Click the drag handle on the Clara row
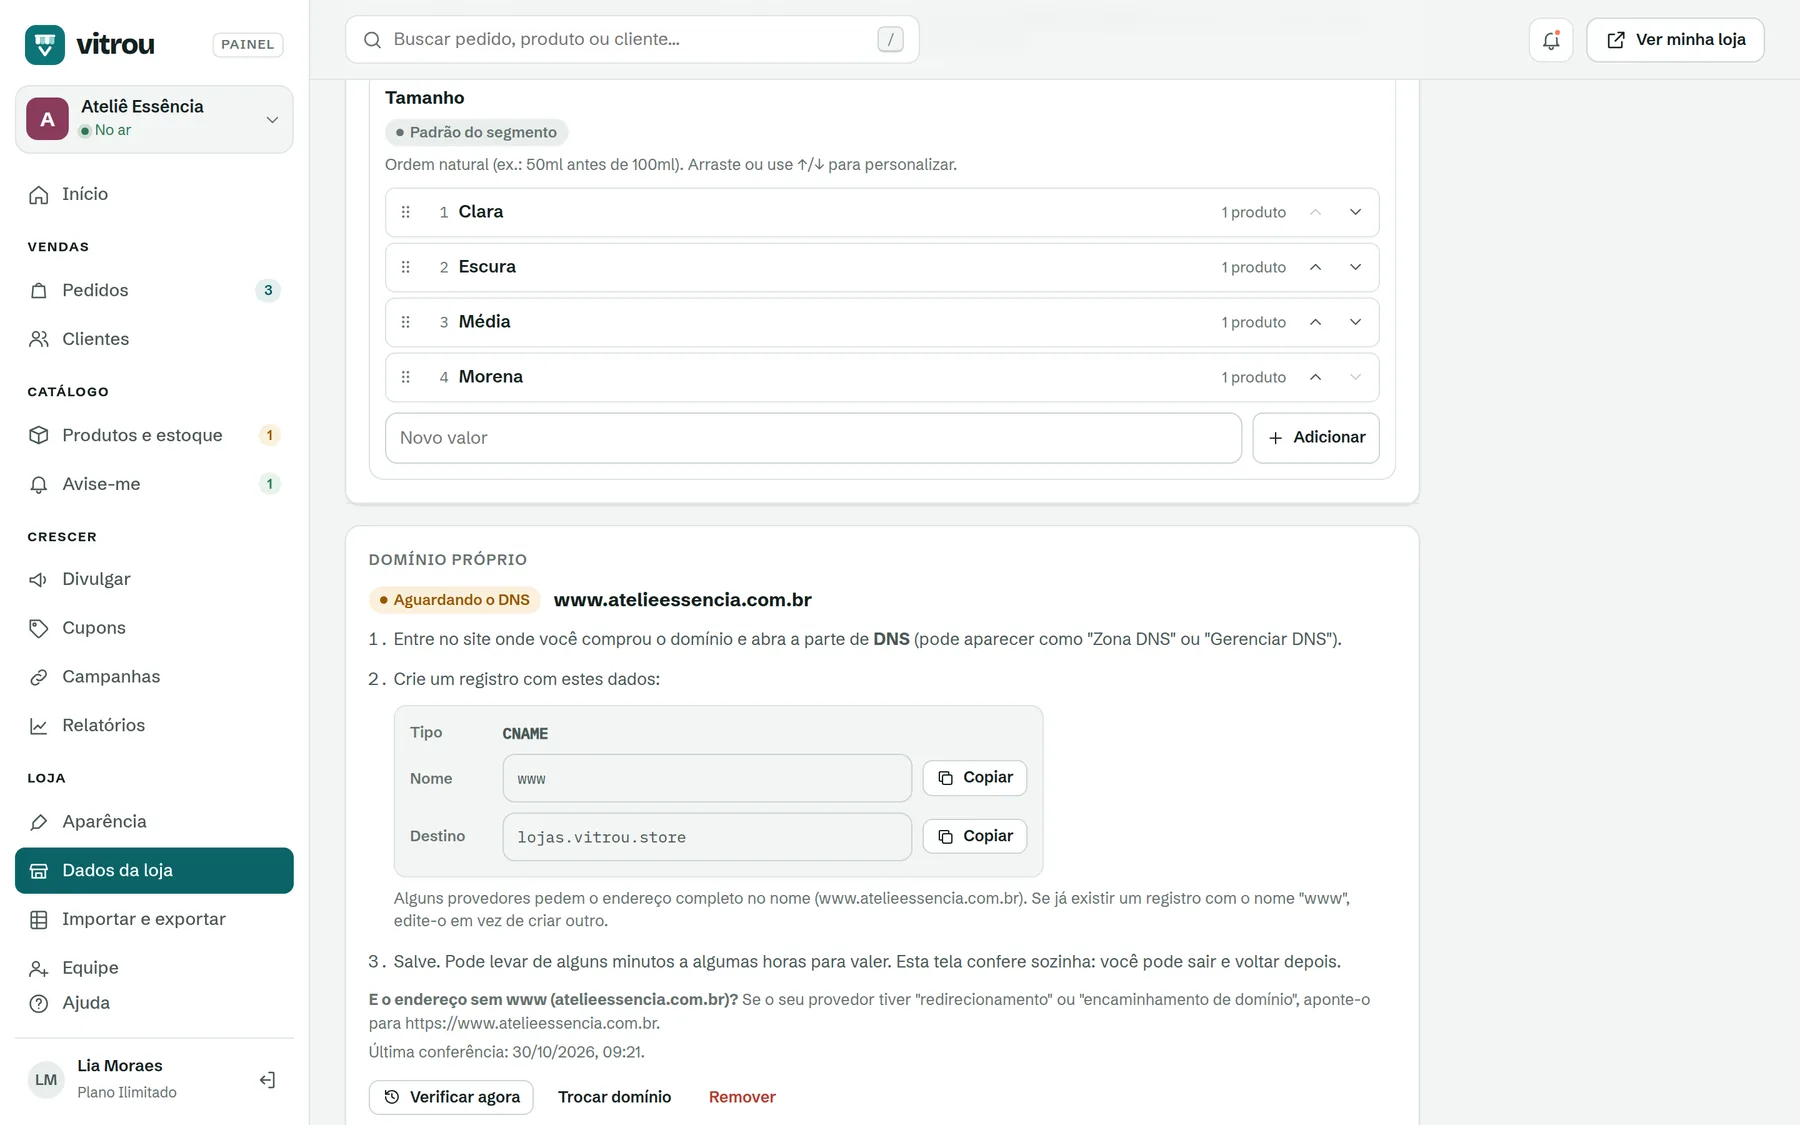 (405, 212)
